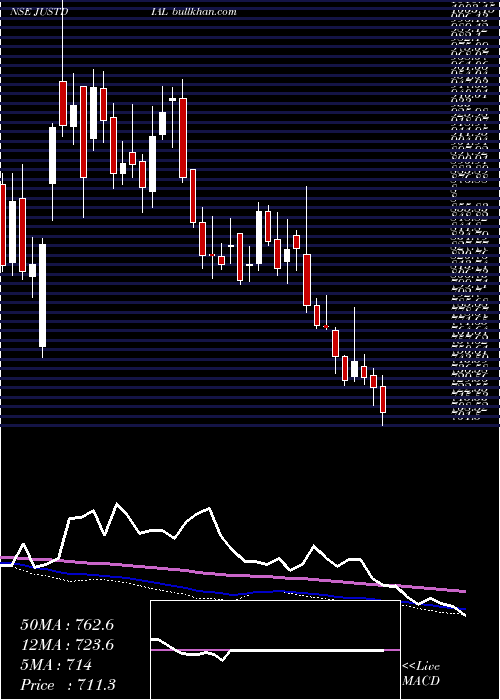Click inside the MACD inset panel
The image size is (500, 700).
pyautogui.click(x=275, y=650)
